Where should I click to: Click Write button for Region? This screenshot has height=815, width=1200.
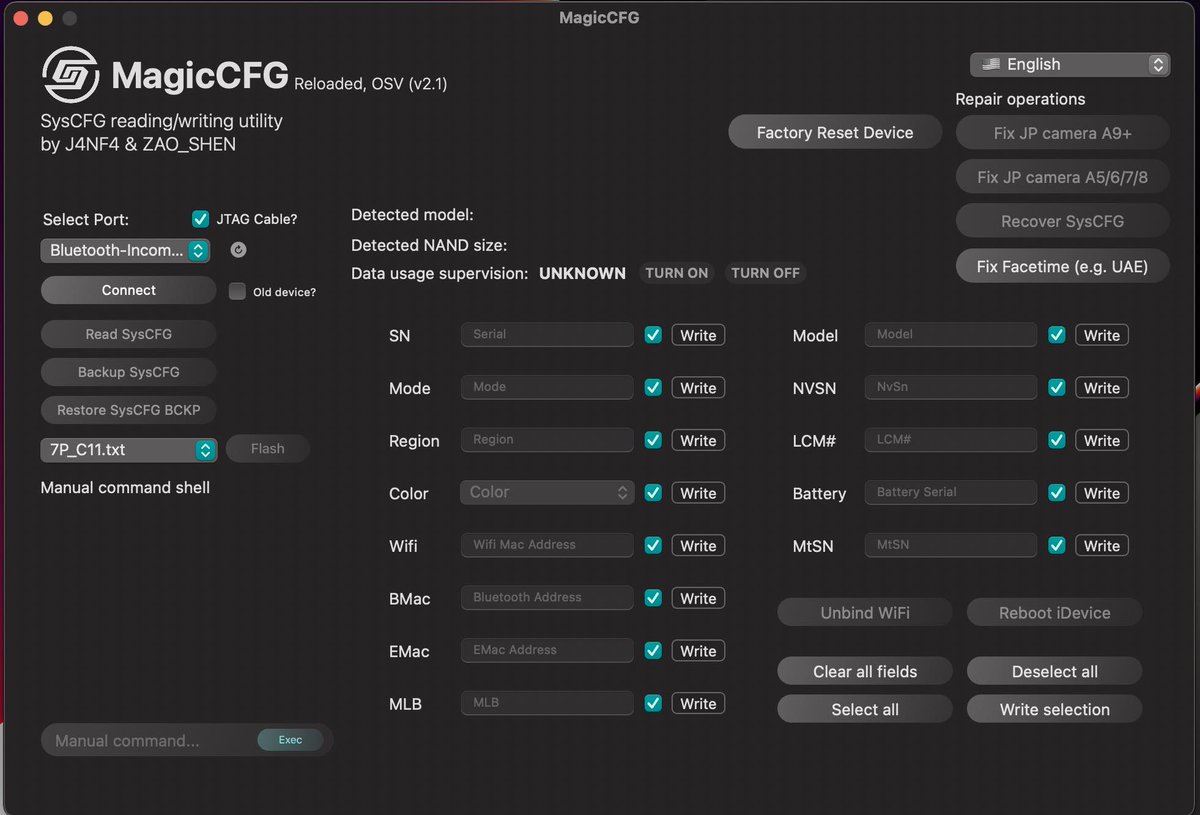pyautogui.click(x=698, y=440)
